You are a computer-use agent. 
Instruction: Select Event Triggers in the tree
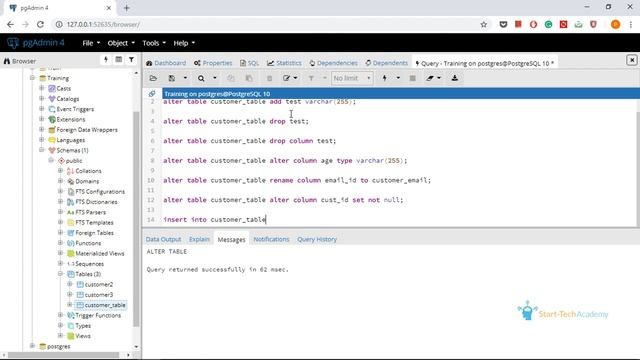tap(75, 109)
